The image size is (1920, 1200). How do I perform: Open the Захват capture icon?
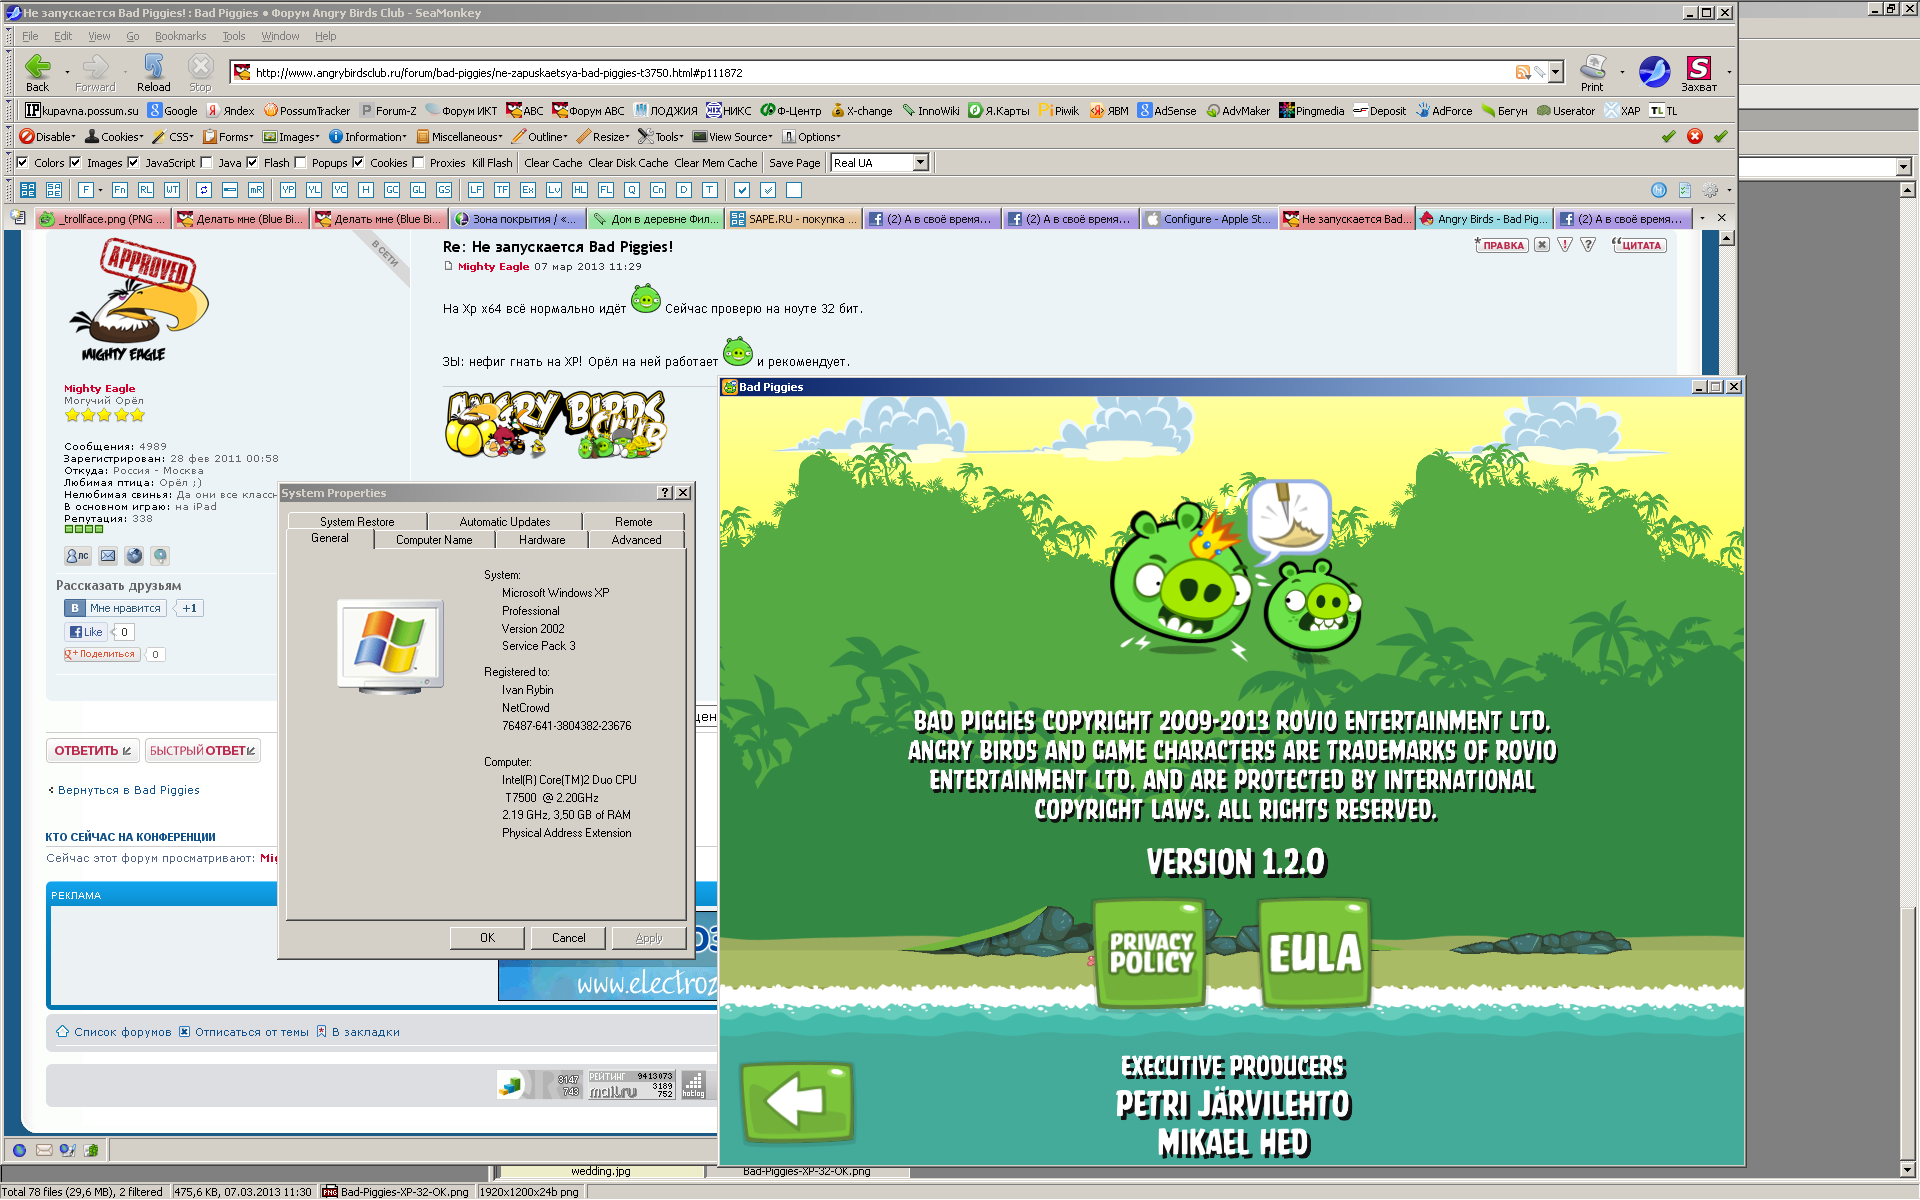point(1698,67)
